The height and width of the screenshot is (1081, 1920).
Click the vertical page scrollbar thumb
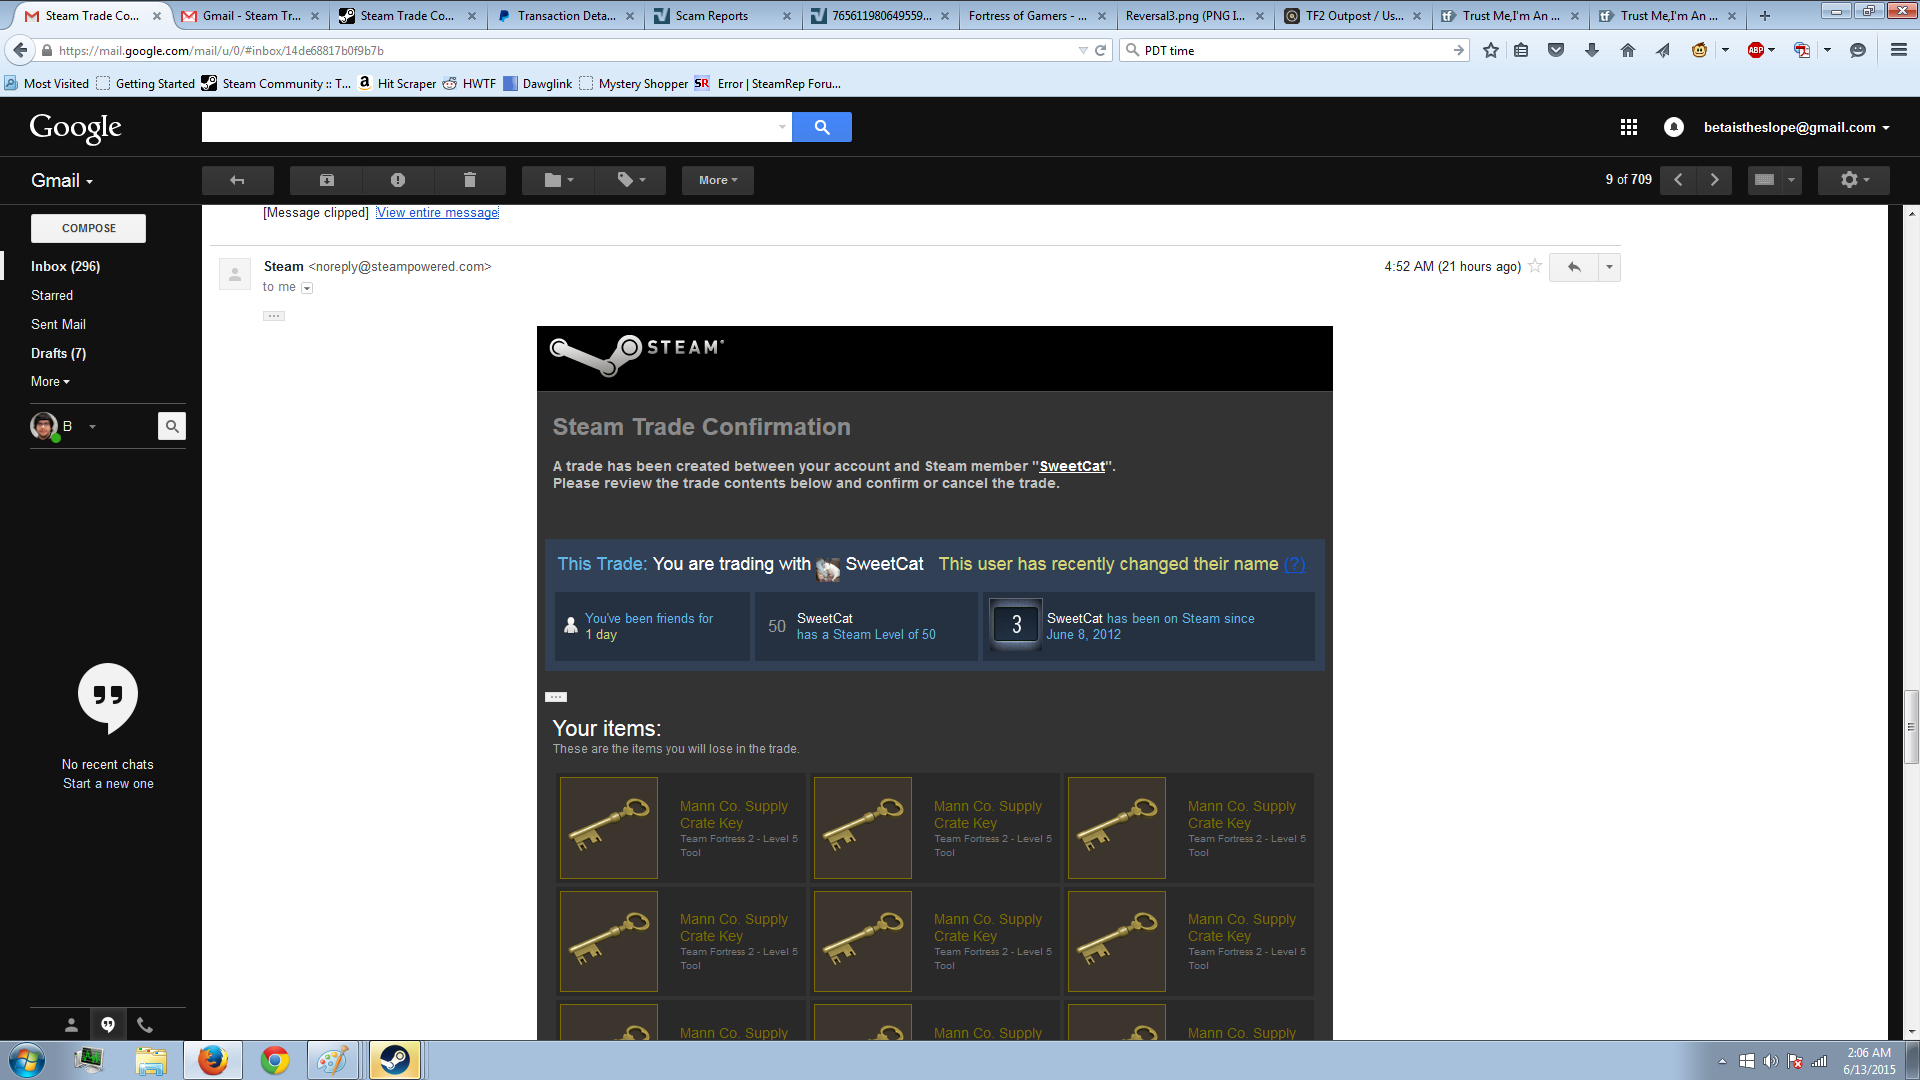1911,726
